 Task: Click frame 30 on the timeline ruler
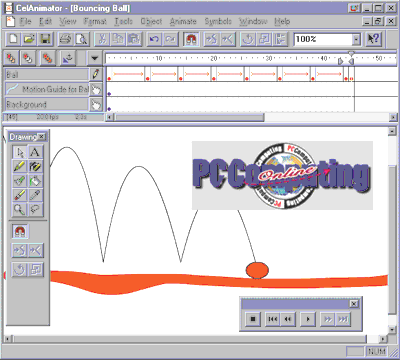(269, 58)
